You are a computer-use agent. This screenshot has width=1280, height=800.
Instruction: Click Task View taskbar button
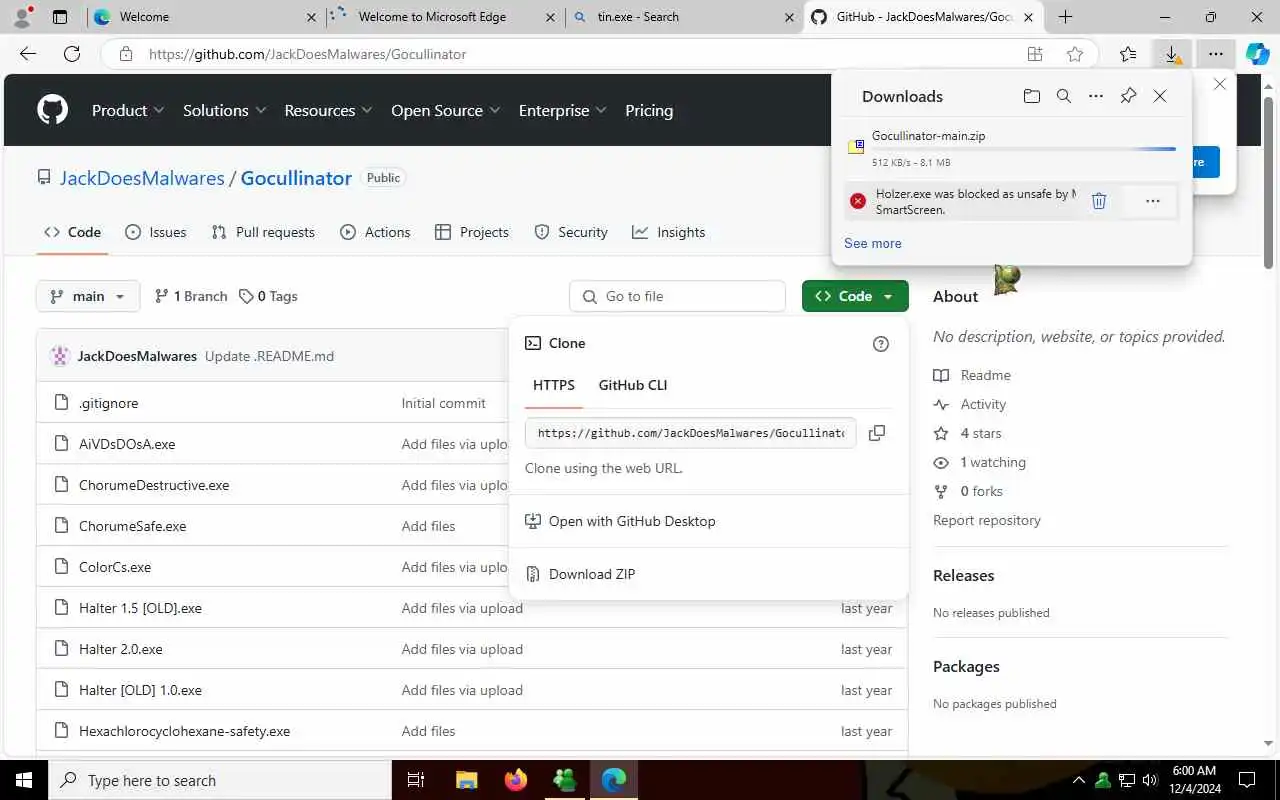pyautogui.click(x=417, y=780)
